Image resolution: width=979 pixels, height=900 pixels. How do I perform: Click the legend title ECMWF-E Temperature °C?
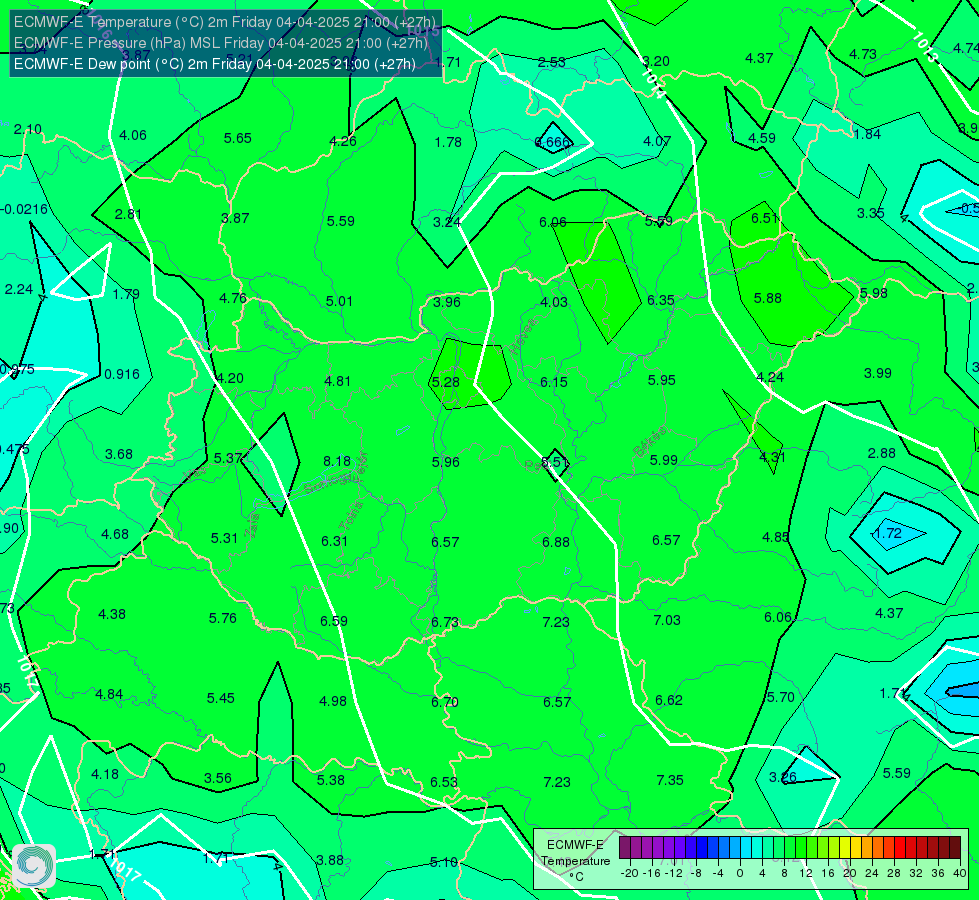[575, 861]
